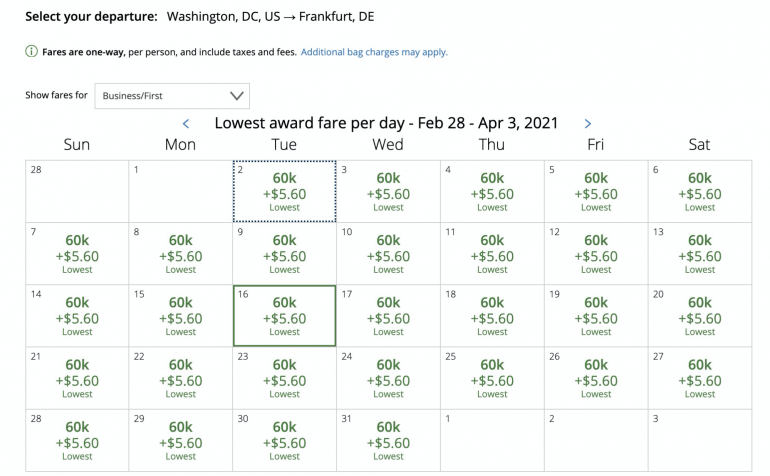Select Tuesday March 2 award fare

pos(284,192)
